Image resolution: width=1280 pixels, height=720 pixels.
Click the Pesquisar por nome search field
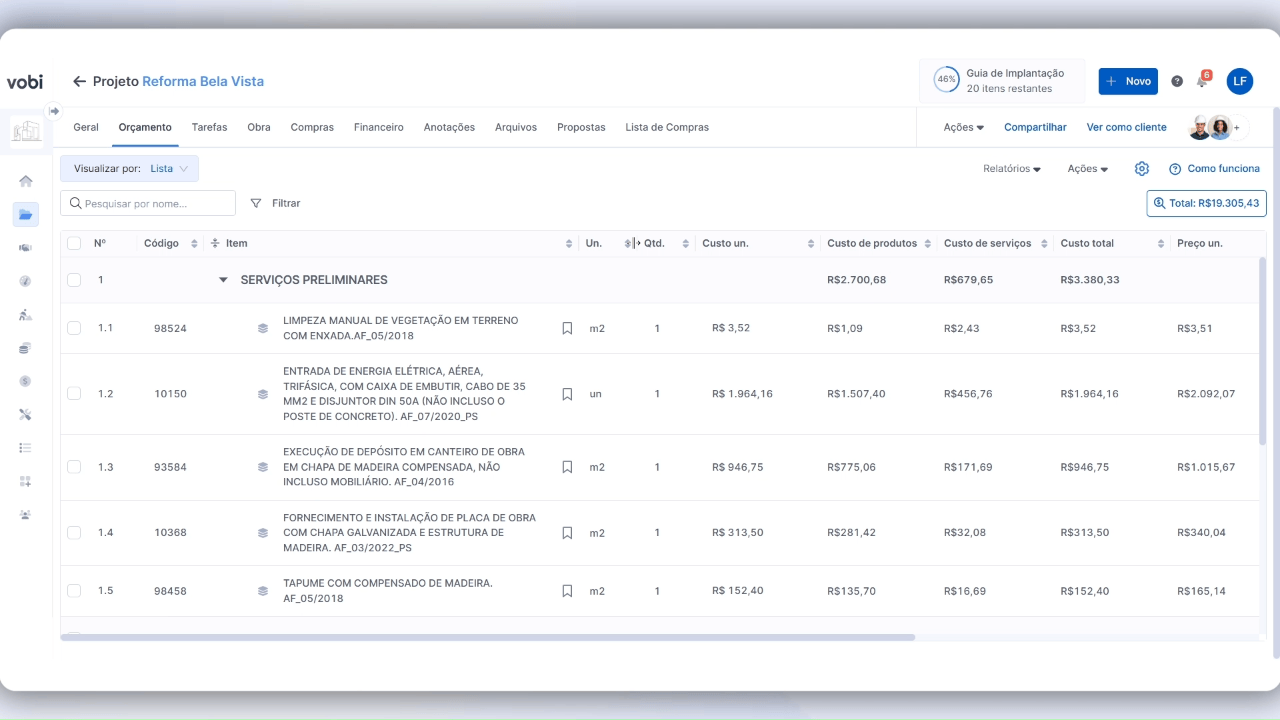150,203
